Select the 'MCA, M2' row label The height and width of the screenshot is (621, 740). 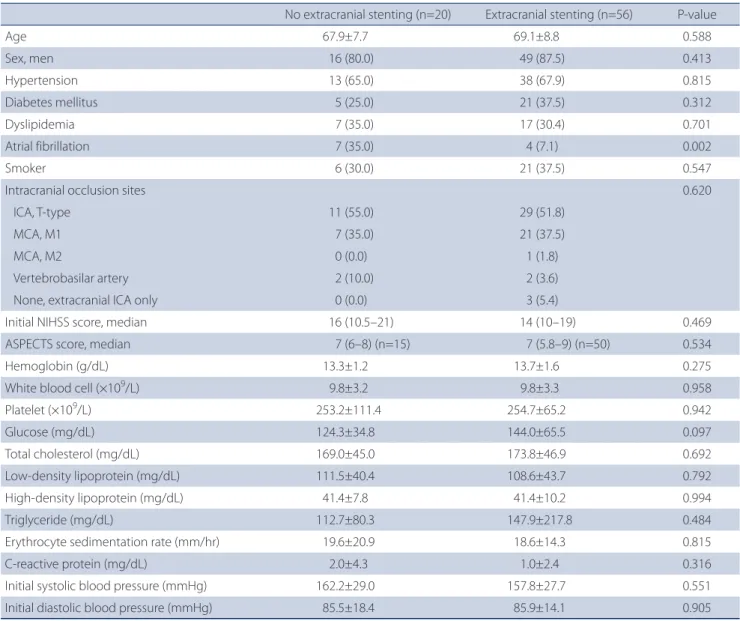37,256
